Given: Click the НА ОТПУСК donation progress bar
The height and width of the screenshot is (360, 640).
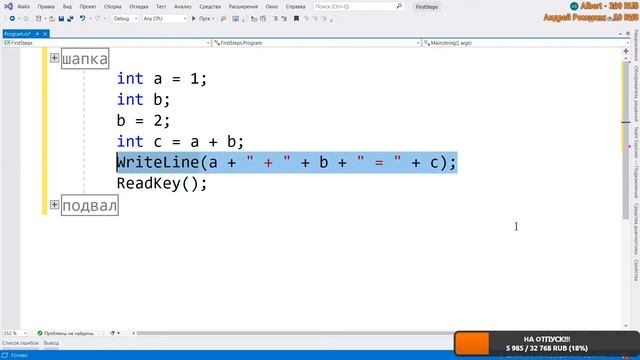Looking at the screenshot, I should point(547,344).
